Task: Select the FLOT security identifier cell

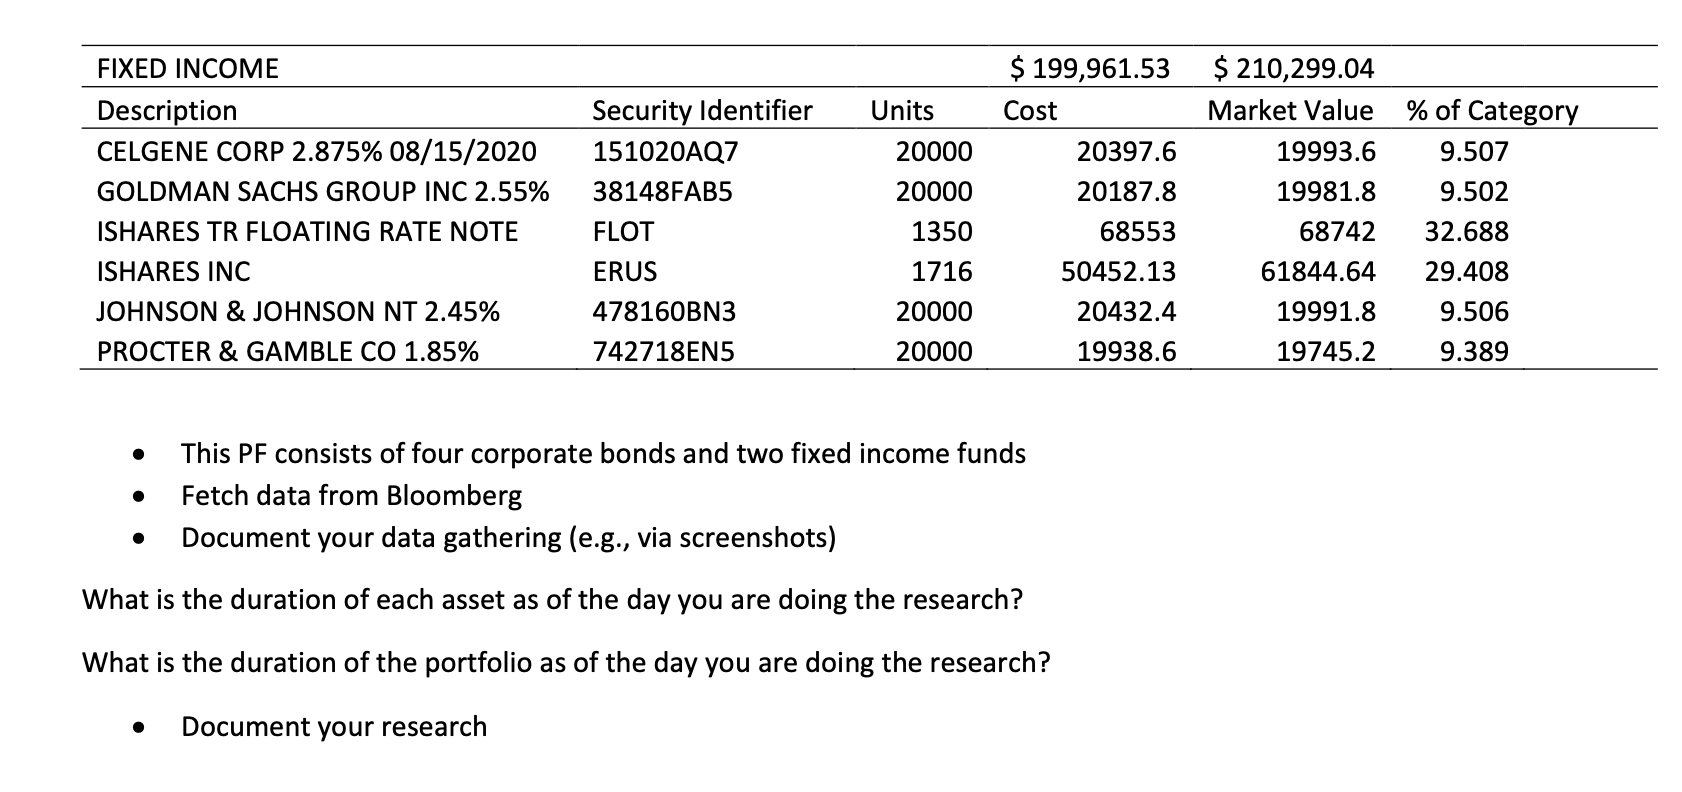Action: (623, 232)
